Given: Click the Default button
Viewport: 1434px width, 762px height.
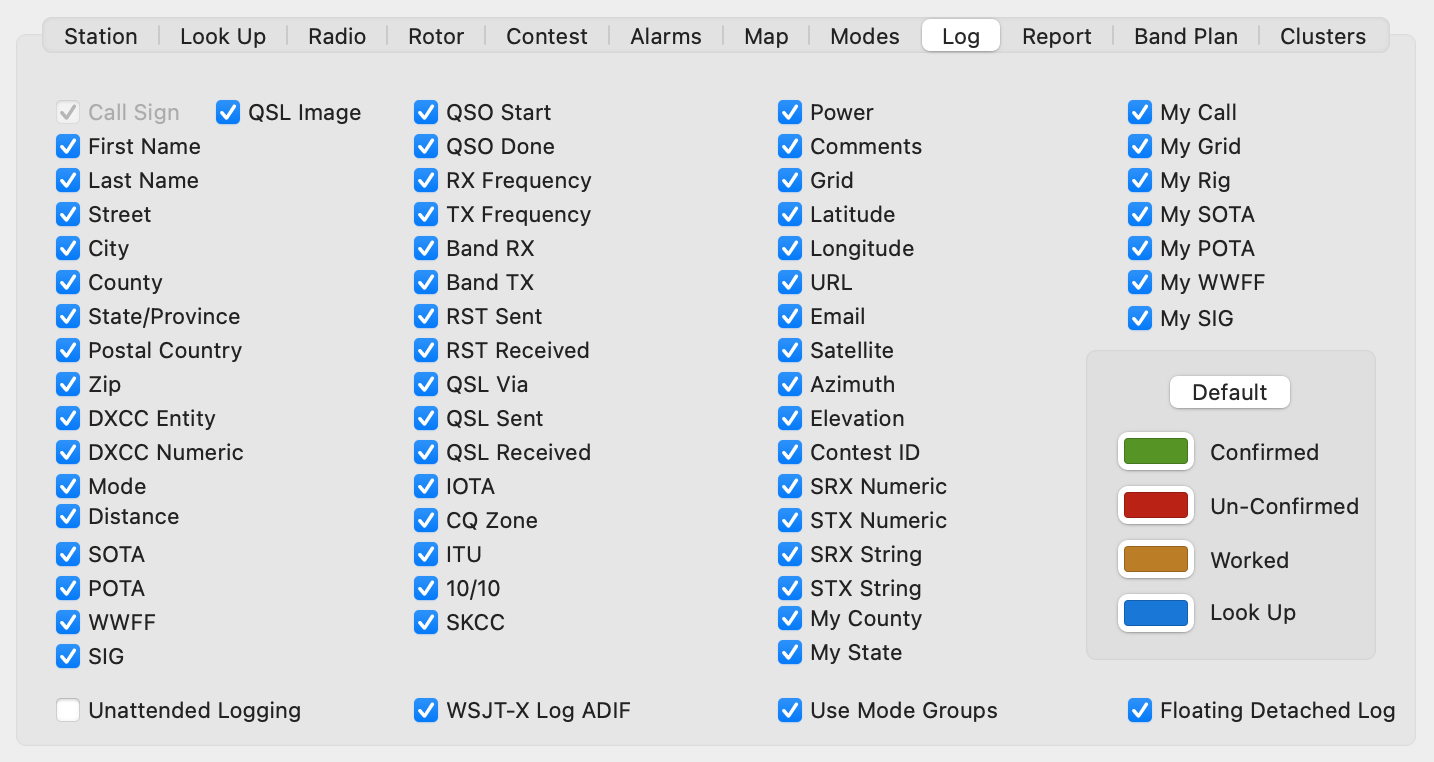Looking at the screenshot, I should pos(1229,392).
